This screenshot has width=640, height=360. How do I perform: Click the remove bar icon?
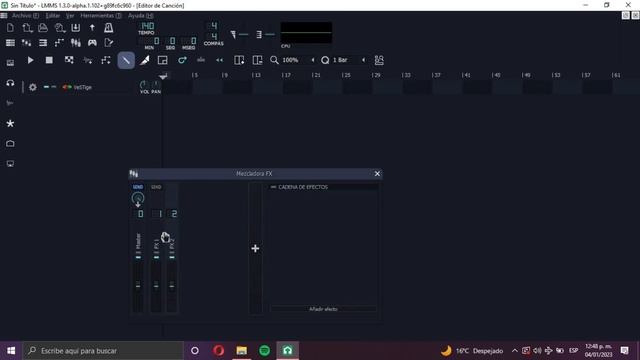[x=258, y=60]
